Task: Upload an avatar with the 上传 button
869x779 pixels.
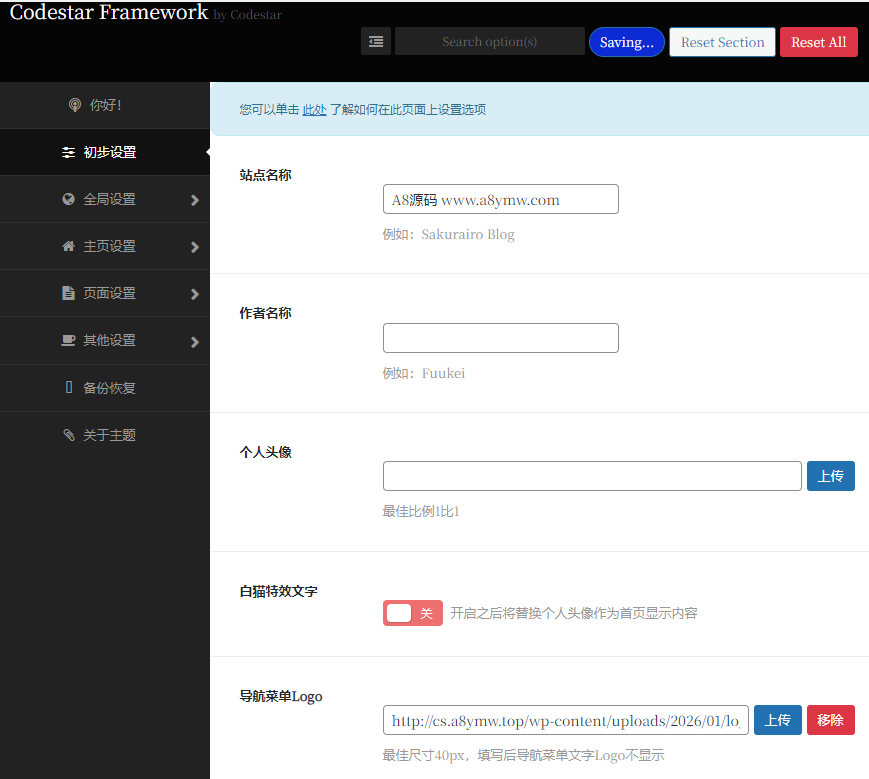Action: [x=830, y=476]
